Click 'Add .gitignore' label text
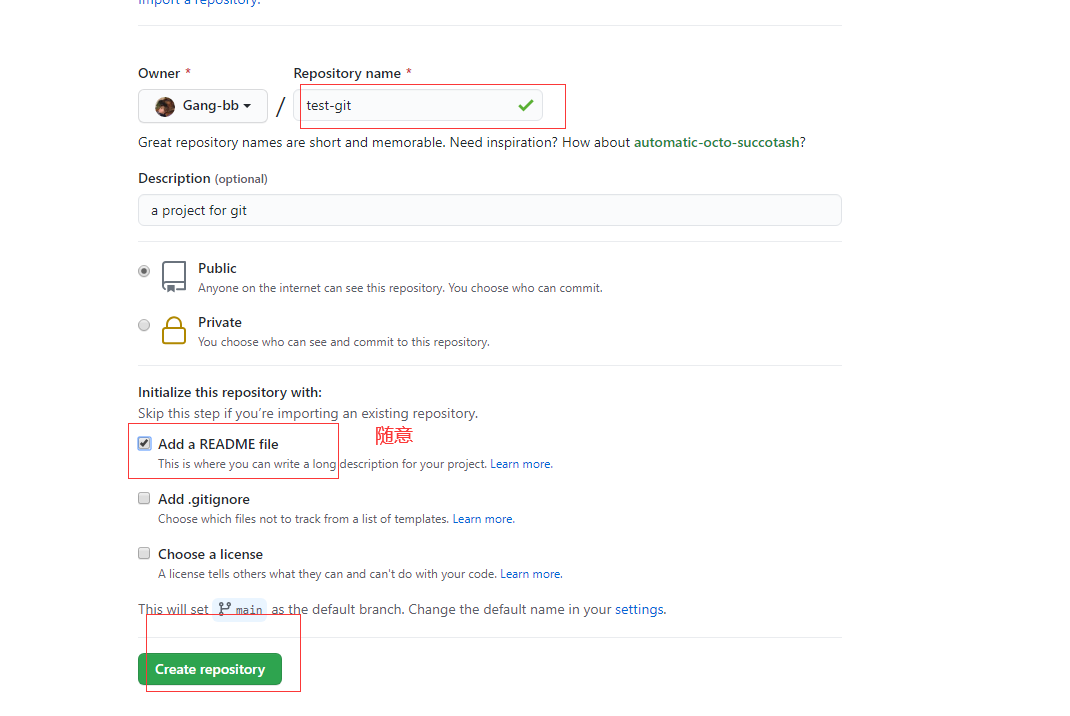The image size is (1070, 716). point(204,500)
